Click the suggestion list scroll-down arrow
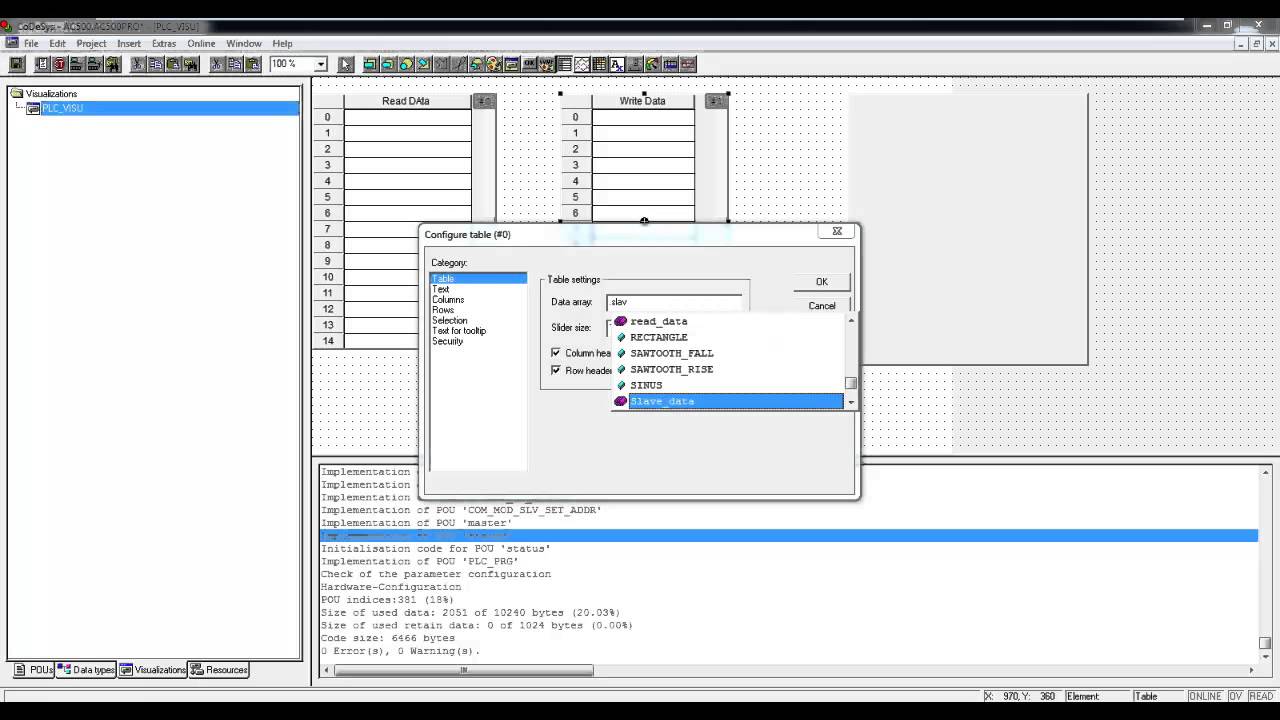Viewport: 1280px width, 720px height. point(851,402)
